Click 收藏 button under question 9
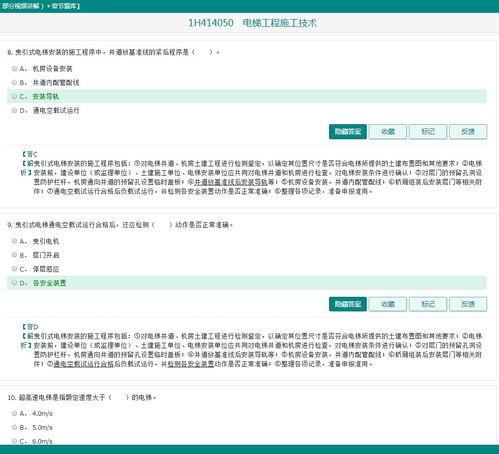The height and width of the screenshot is (454, 499). [388, 304]
